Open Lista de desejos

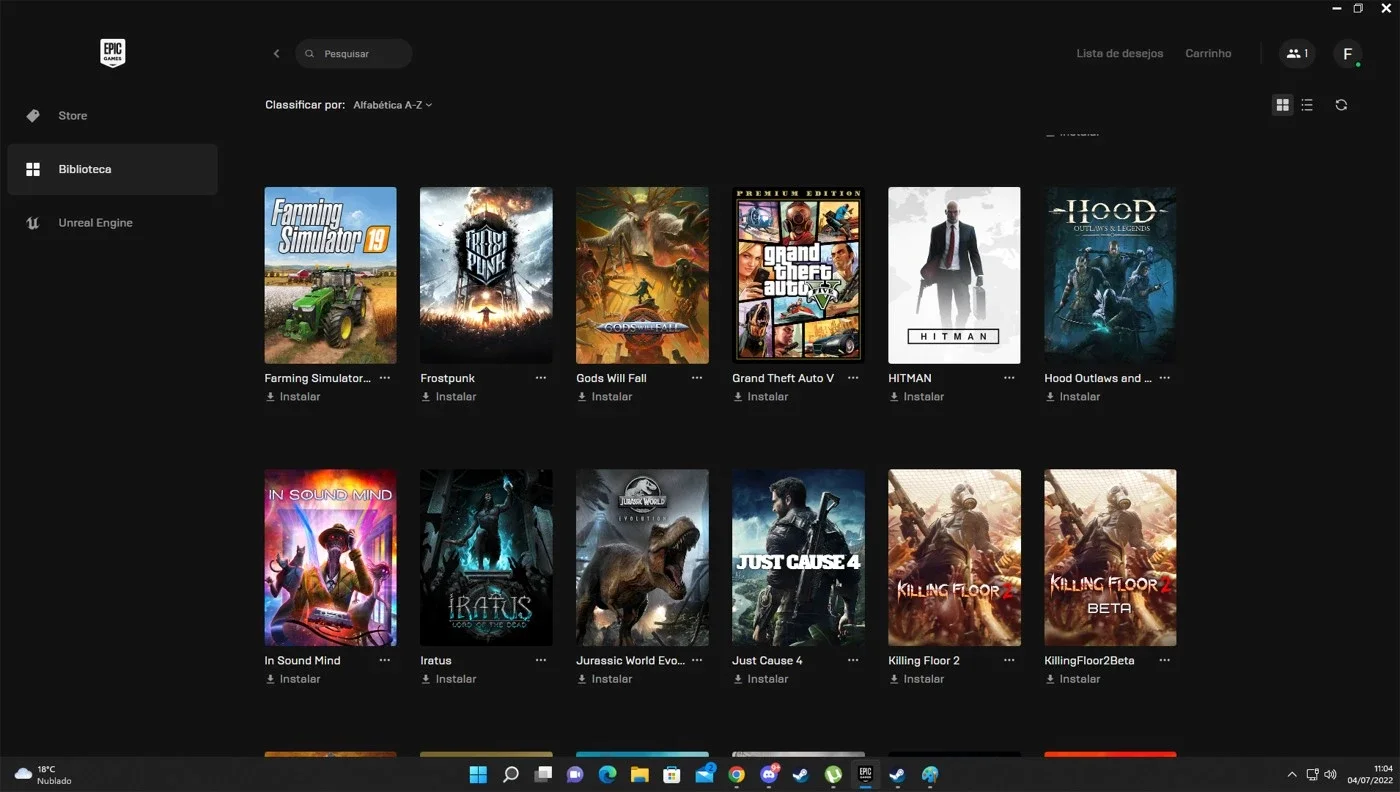[x=1119, y=54]
